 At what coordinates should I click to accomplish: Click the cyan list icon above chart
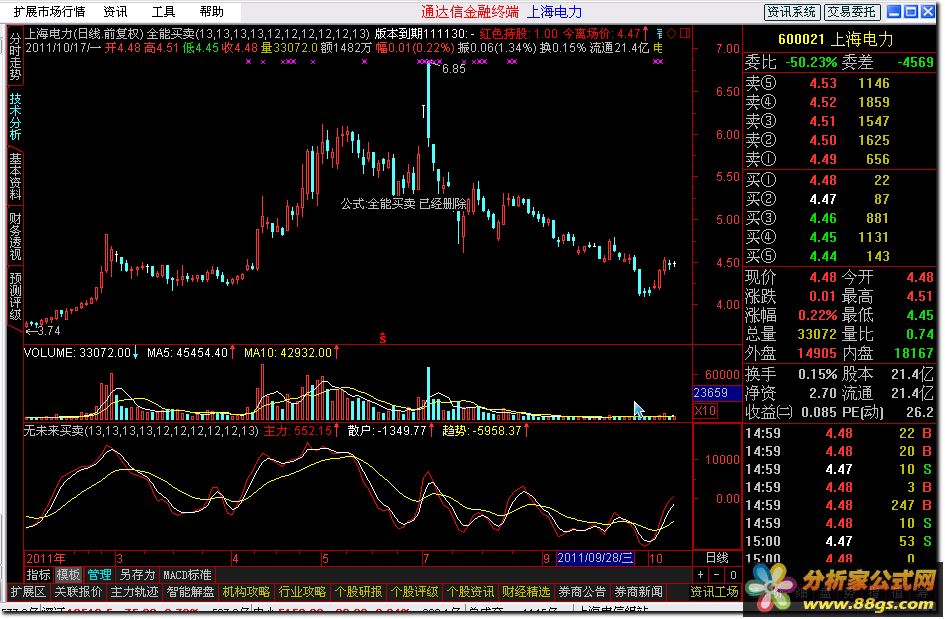(659, 33)
